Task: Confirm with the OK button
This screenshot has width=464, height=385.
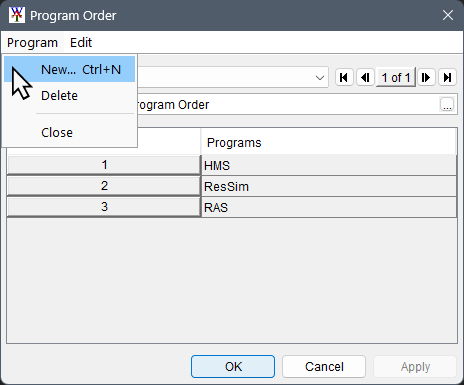Action: (x=233, y=367)
